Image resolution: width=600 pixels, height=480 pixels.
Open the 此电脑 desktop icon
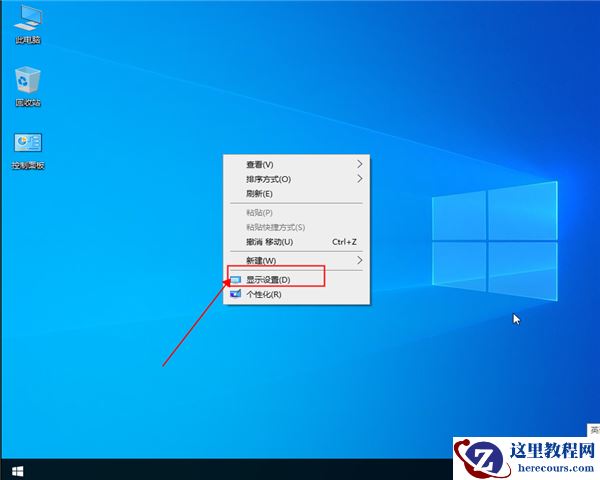pos(28,24)
